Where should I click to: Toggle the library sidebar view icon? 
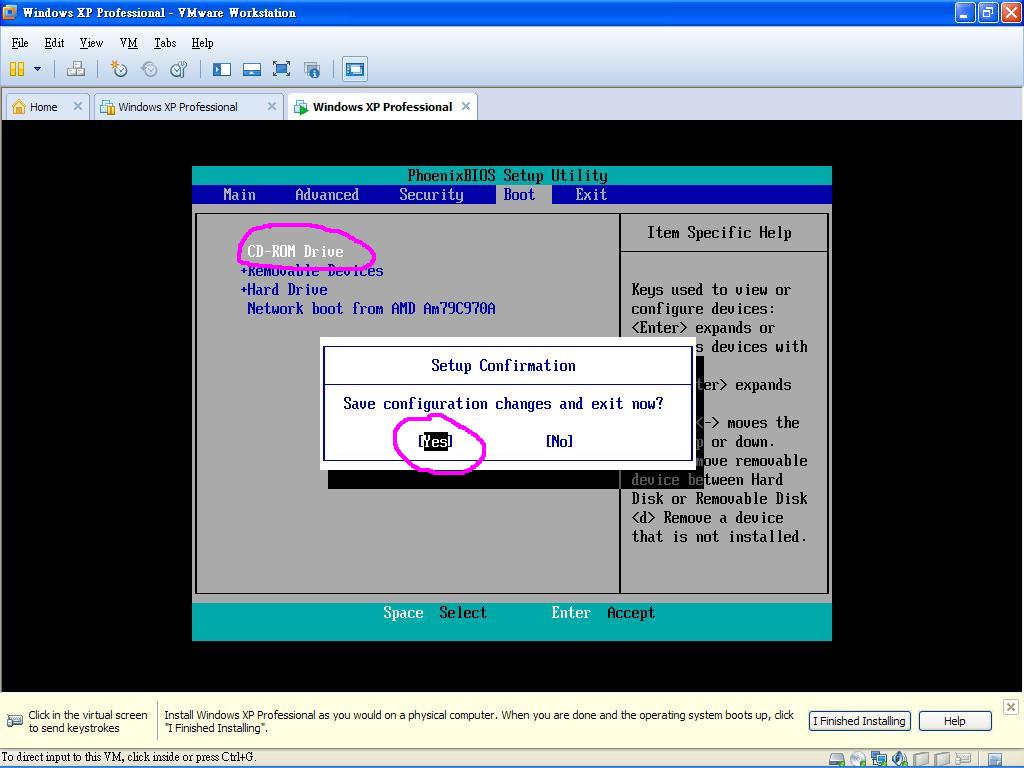click(x=222, y=69)
